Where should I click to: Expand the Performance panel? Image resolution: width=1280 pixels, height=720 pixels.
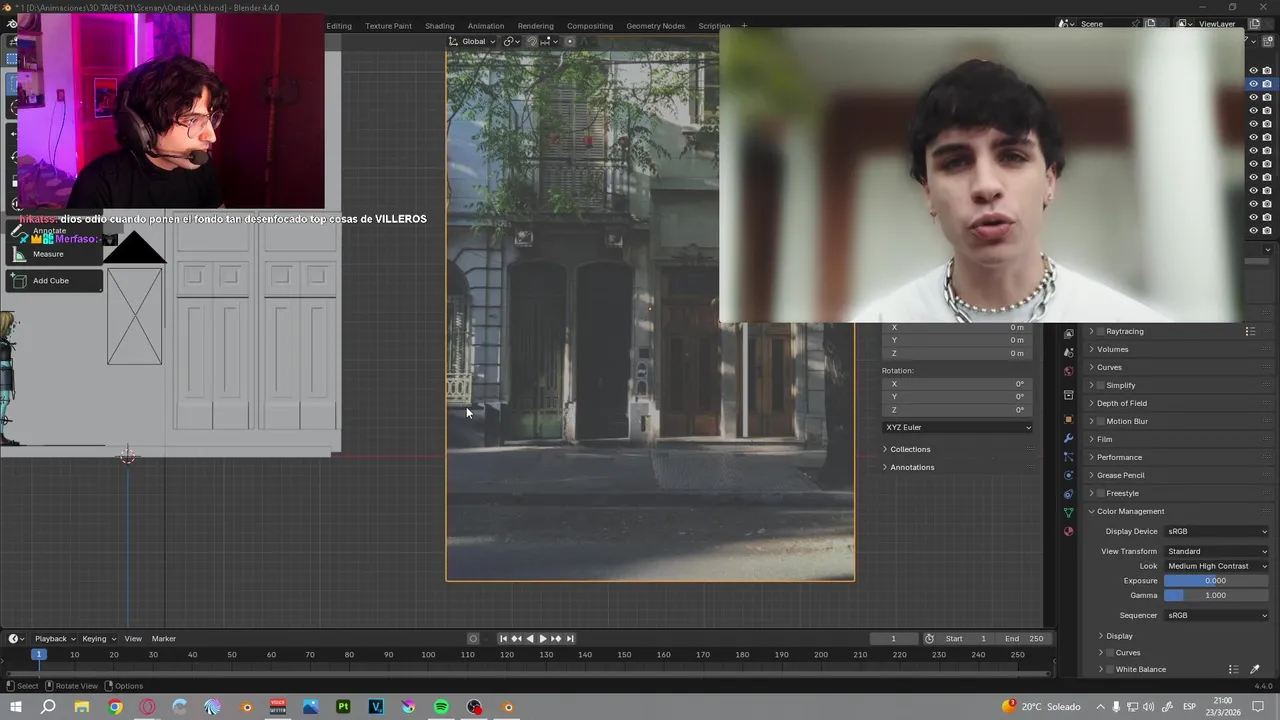pyautogui.click(x=1119, y=457)
